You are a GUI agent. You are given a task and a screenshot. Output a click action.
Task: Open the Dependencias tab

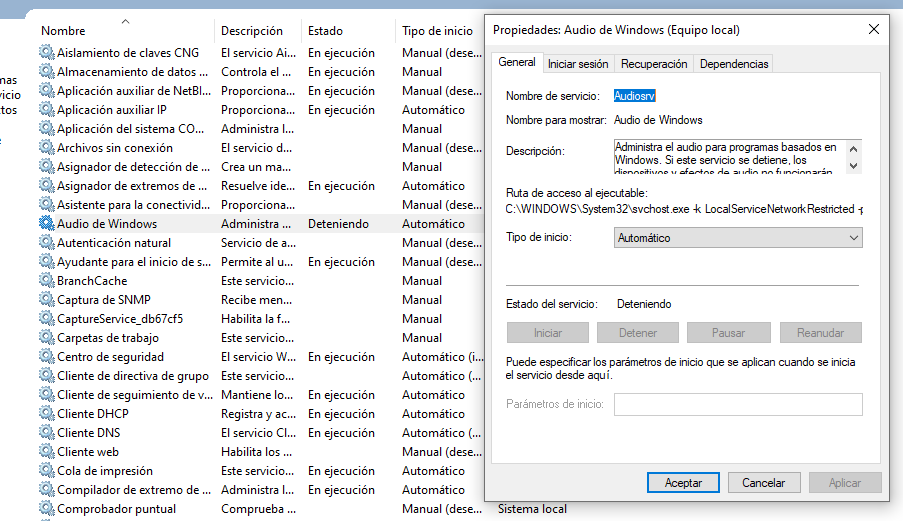(x=734, y=64)
